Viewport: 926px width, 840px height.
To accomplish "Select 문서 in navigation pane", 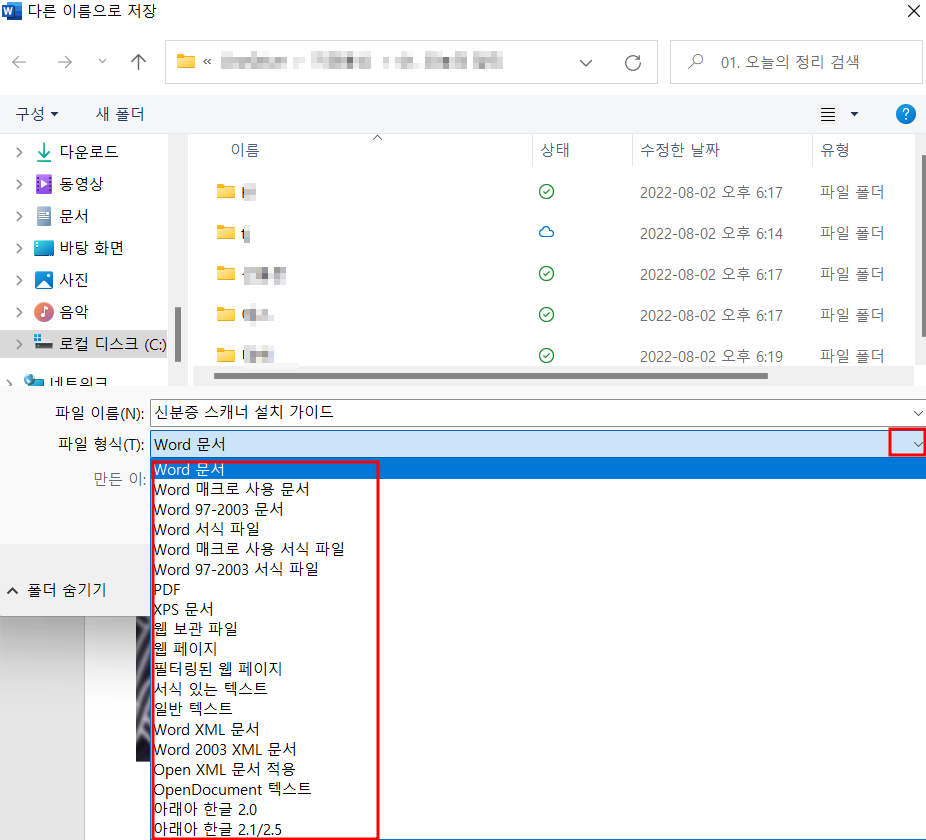I will coord(73,216).
